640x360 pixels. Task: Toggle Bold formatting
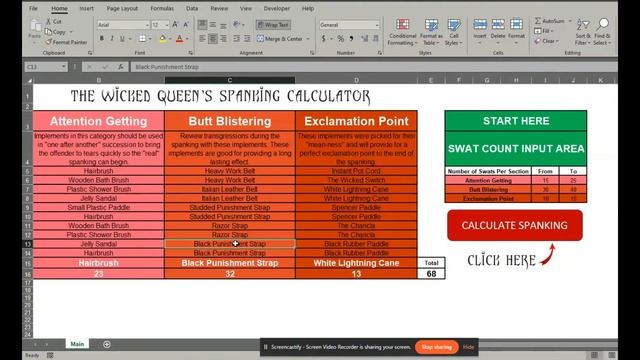[101, 39]
